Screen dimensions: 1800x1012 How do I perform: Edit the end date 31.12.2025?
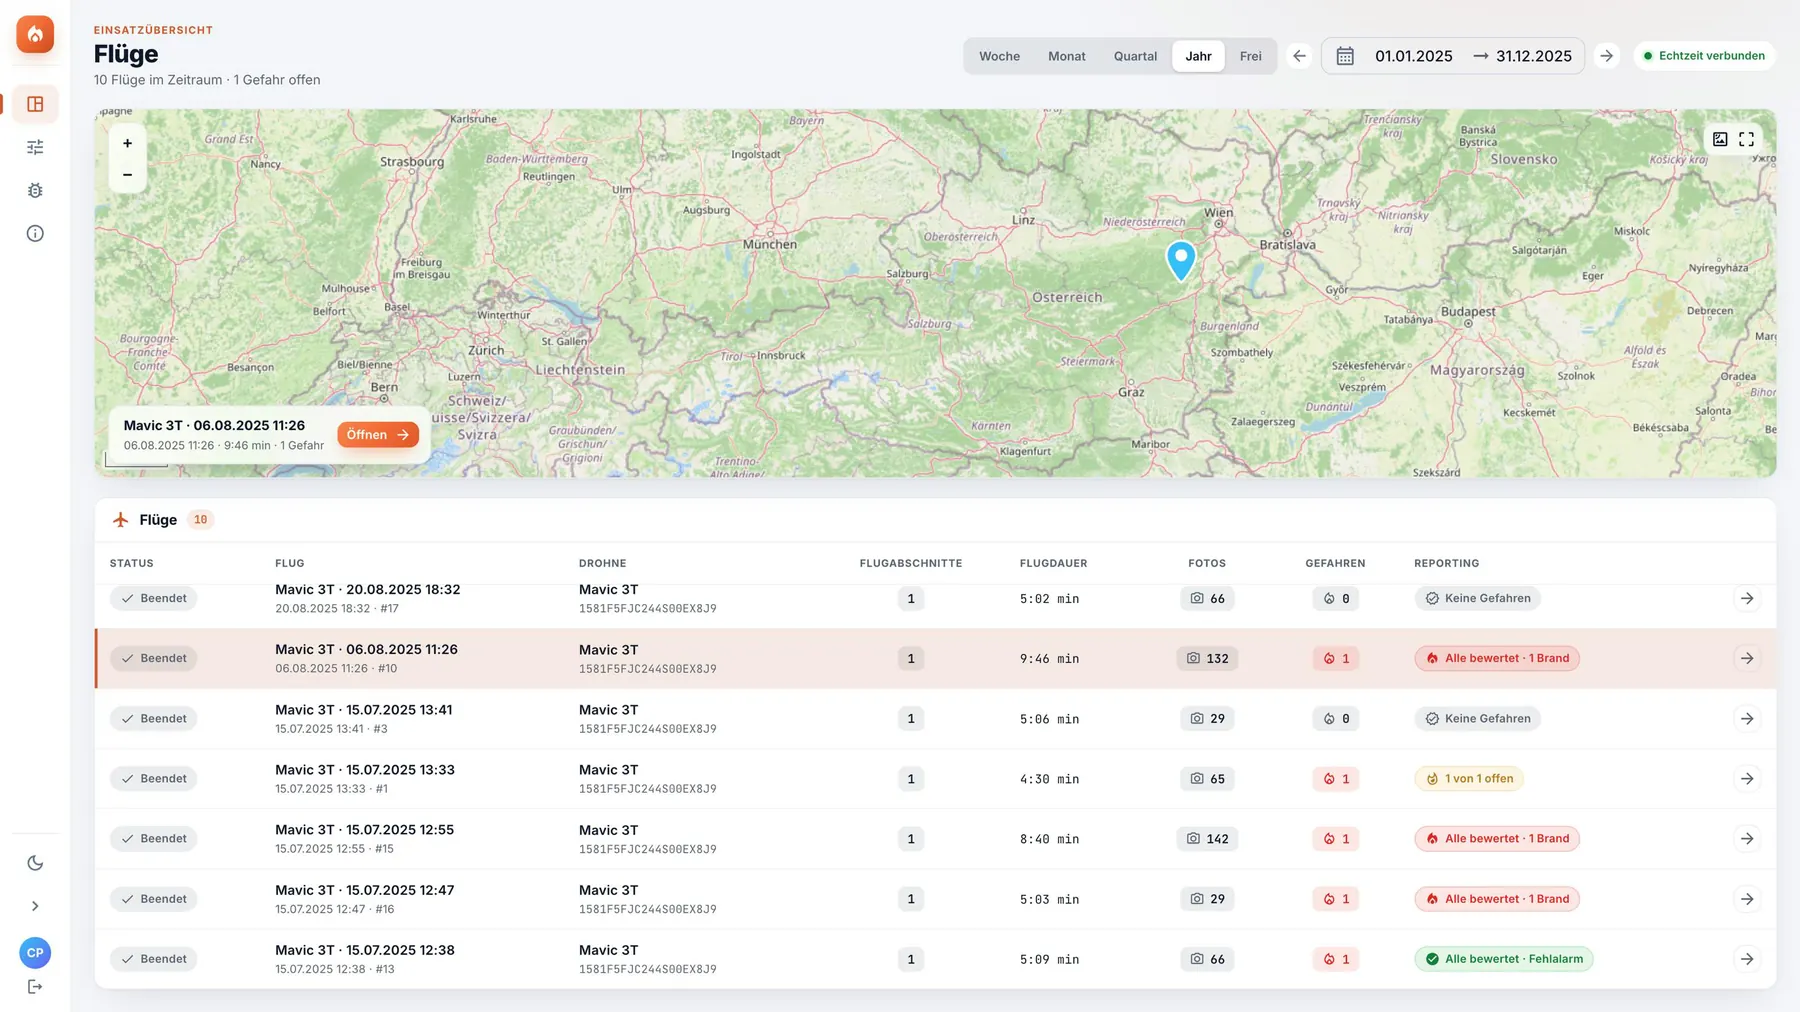click(x=1533, y=56)
